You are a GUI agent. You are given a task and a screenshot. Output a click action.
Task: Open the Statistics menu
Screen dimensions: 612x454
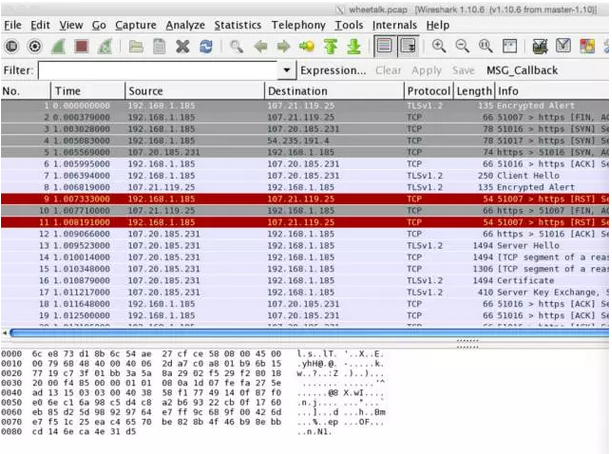point(238,25)
